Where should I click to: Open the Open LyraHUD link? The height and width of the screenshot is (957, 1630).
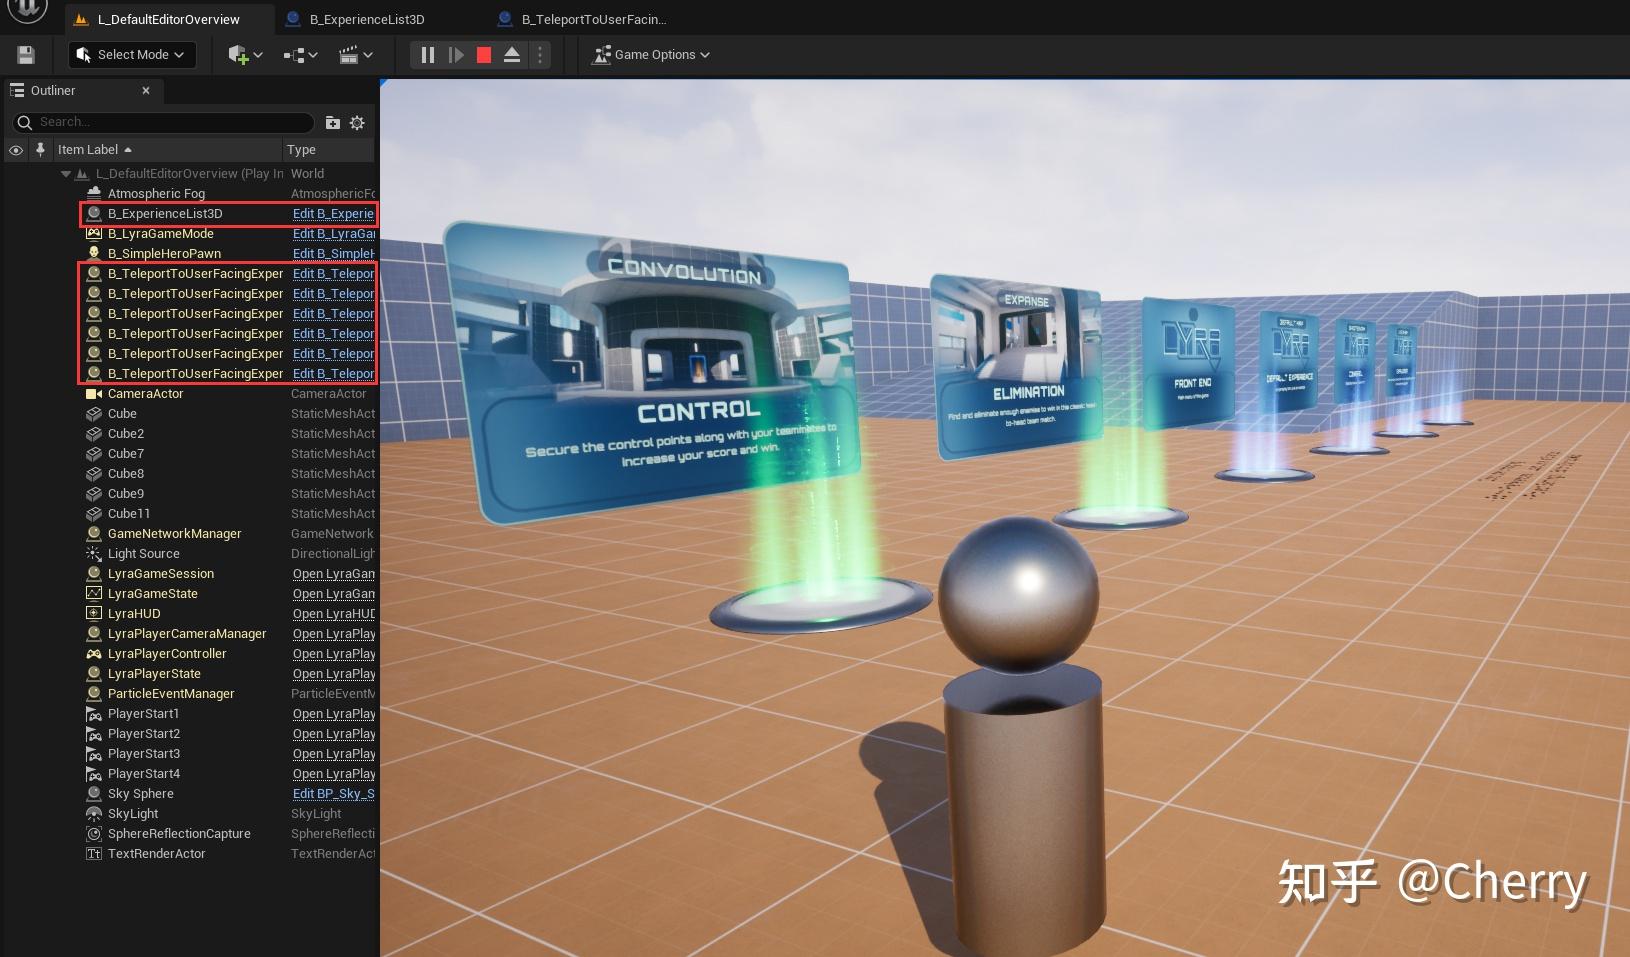coord(333,614)
